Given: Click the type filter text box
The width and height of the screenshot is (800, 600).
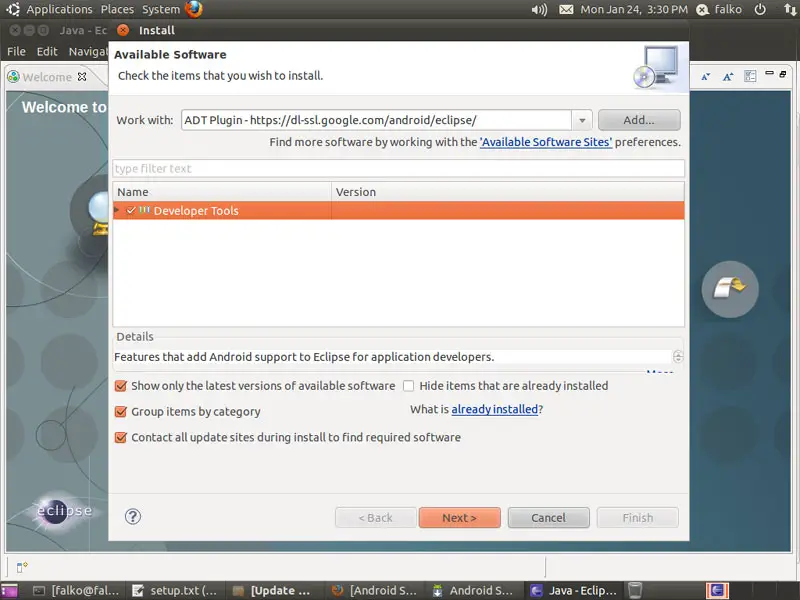Looking at the screenshot, I should click(x=398, y=168).
